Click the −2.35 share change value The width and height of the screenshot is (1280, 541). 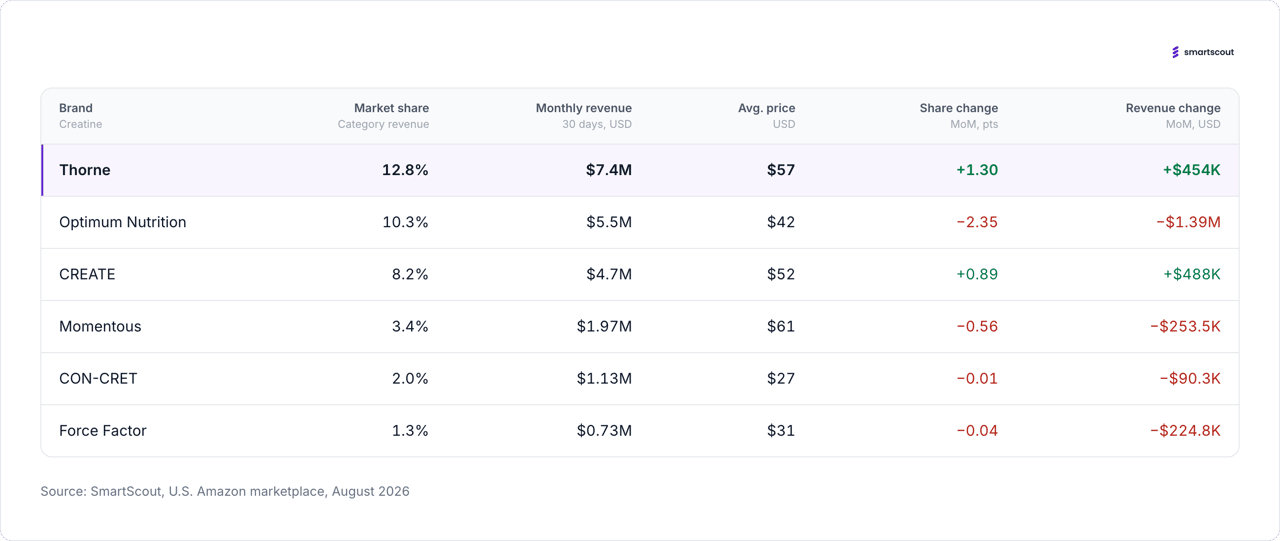[x=977, y=222]
